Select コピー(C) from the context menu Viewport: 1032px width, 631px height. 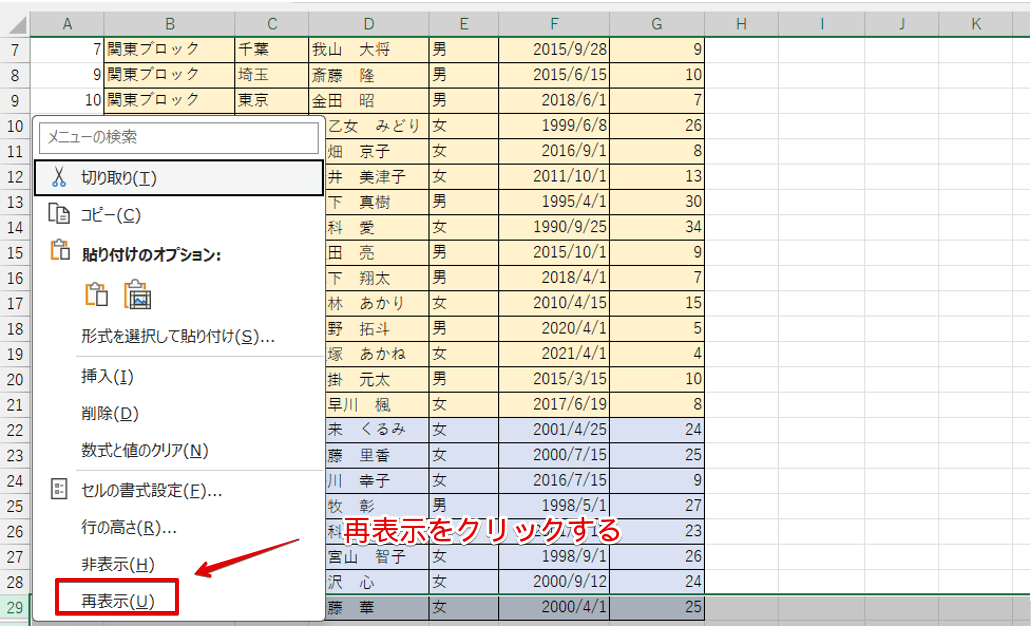tap(178, 215)
